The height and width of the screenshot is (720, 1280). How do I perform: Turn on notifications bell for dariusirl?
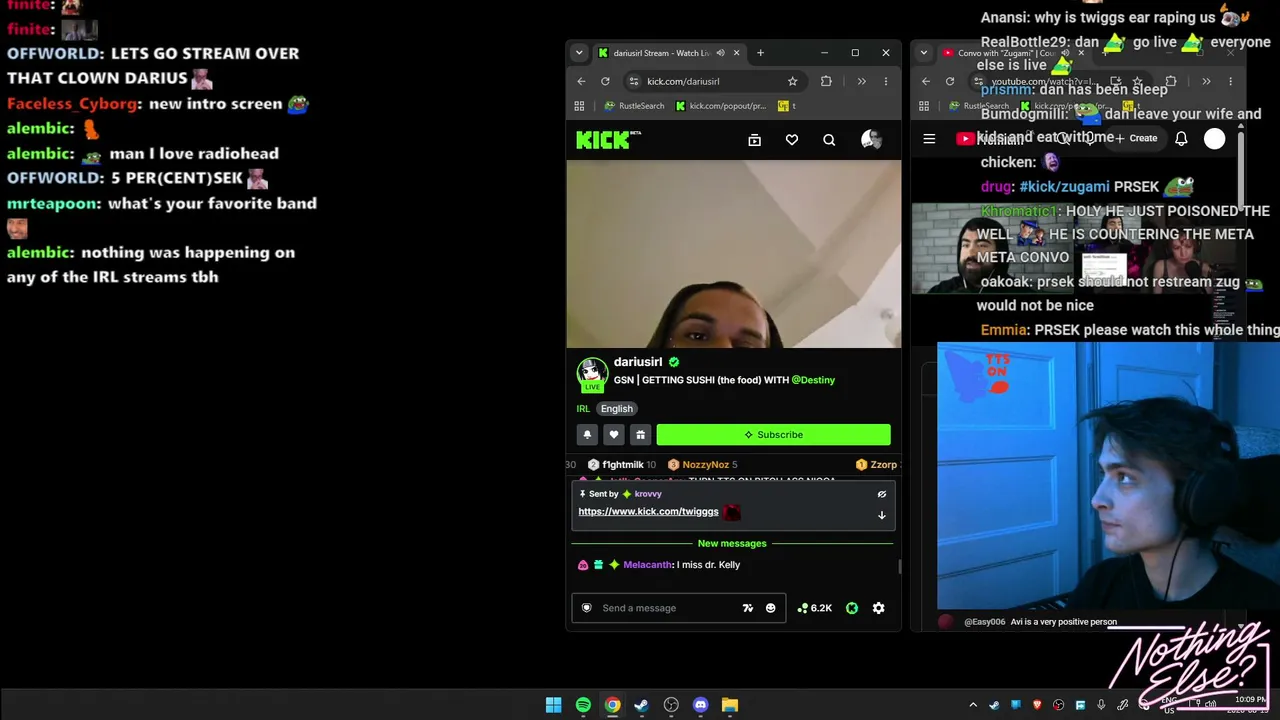coord(587,434)
